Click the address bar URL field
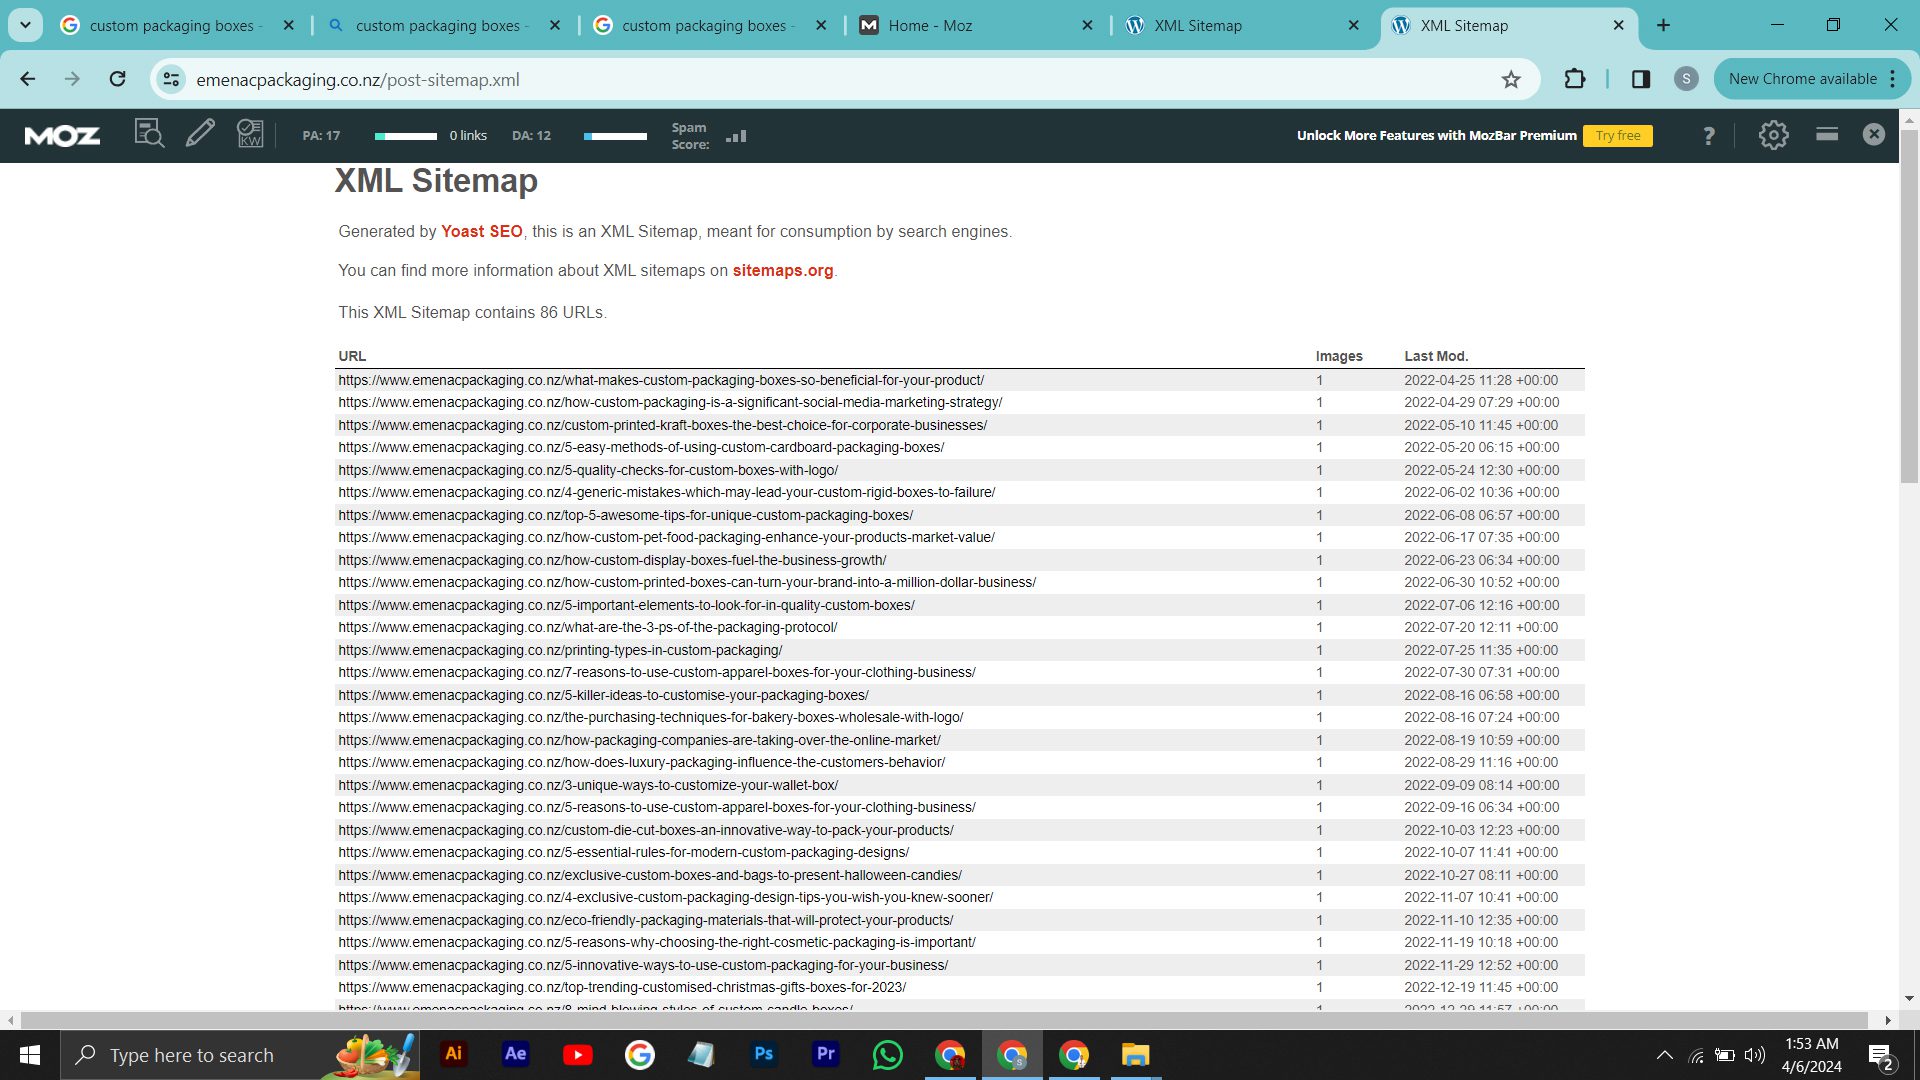The width and height of the screenshot is (1920, 1080). click(x=800, y=80)
